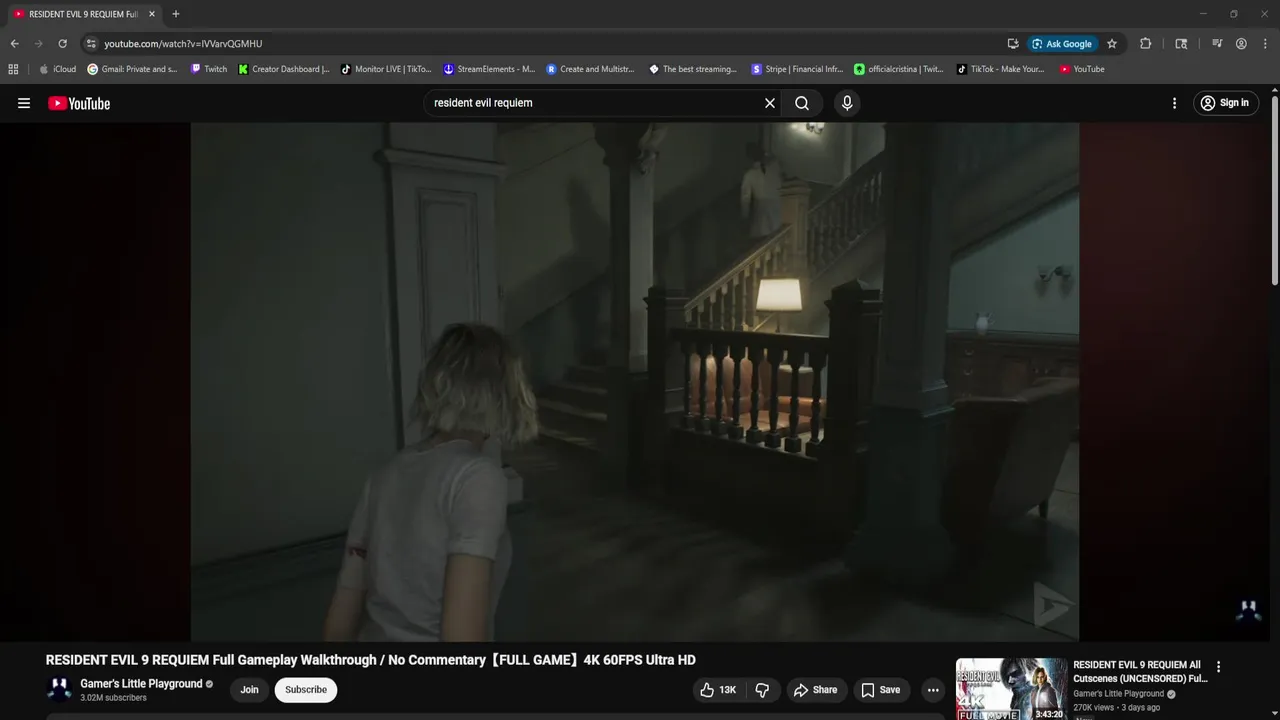Open the iCloud bookmark
Screen dimensions: 1280x720
pyautogui.click(x=57, y=69)
